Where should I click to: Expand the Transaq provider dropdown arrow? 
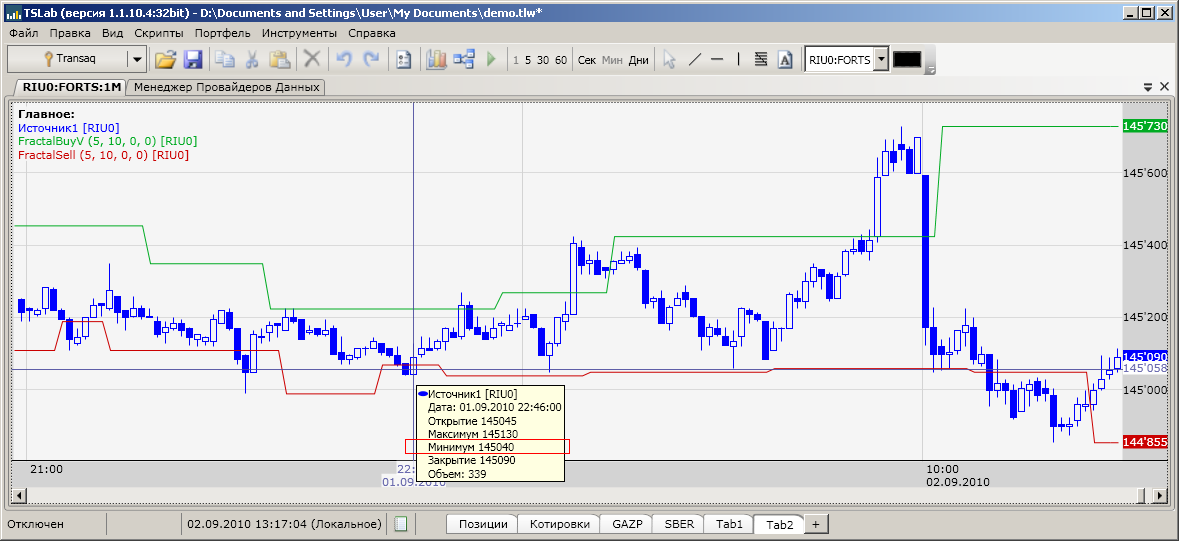[x=137, y=59]
